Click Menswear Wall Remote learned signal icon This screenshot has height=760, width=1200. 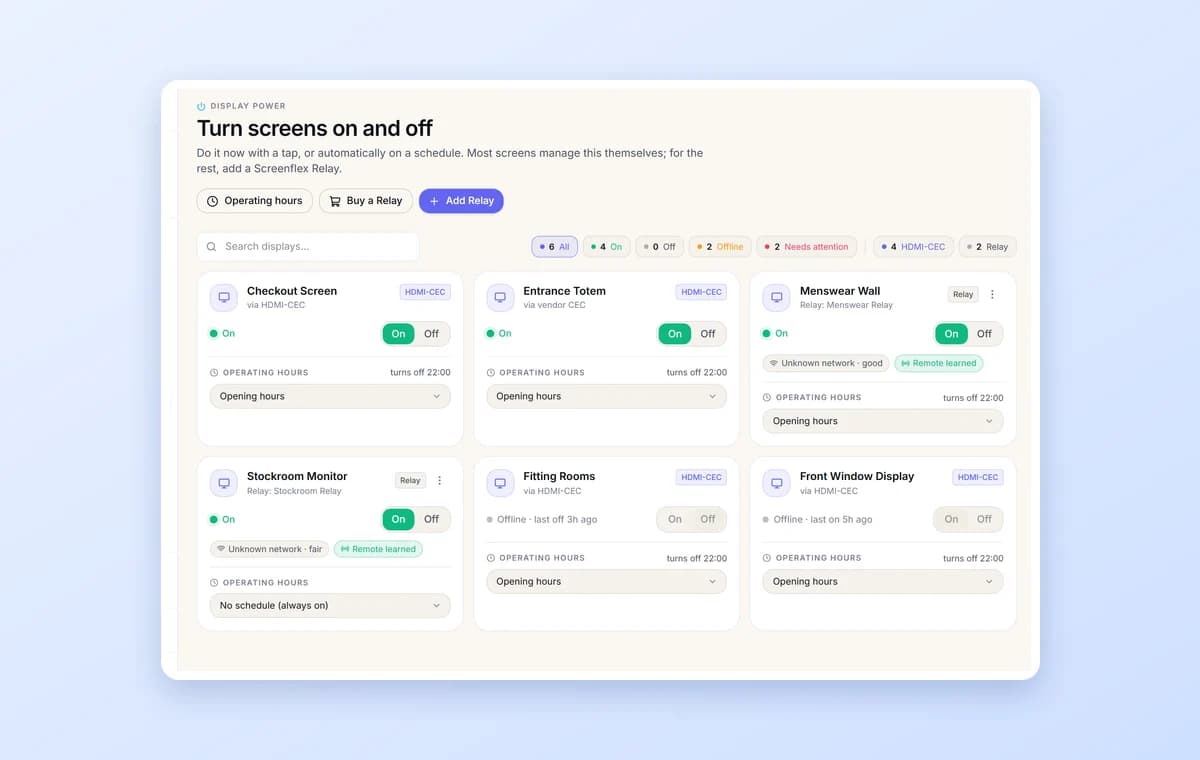[x=905, y=363]
